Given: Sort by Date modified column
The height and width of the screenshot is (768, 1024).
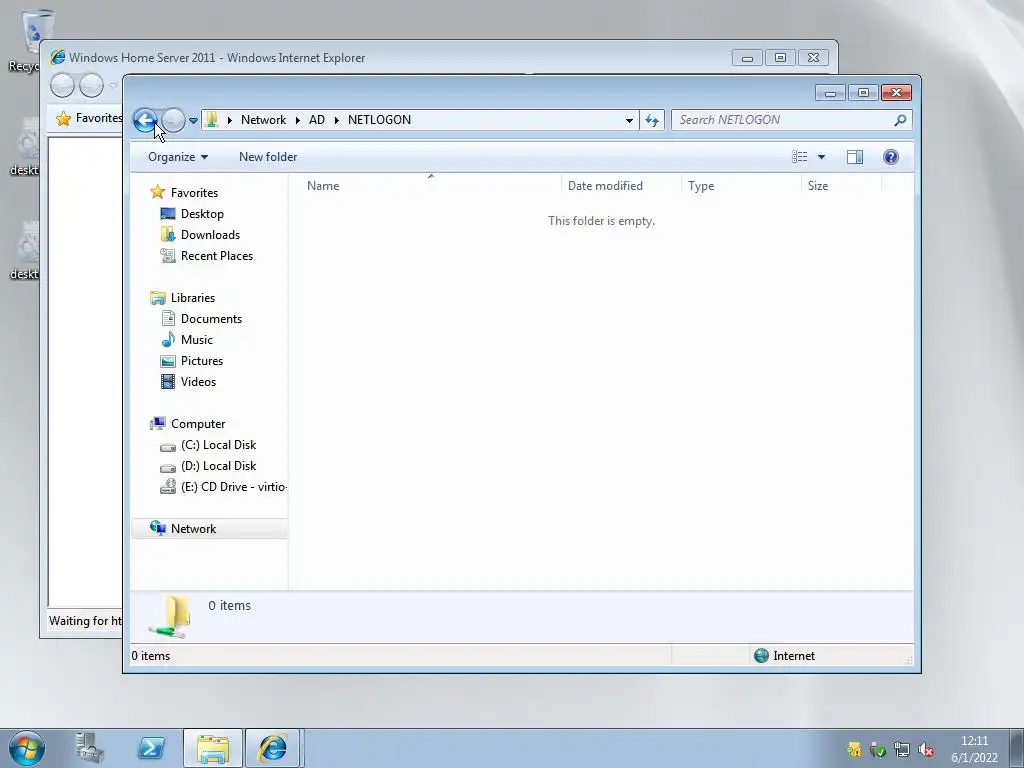Looking at the screenshot, I should [x=621, y=185].
